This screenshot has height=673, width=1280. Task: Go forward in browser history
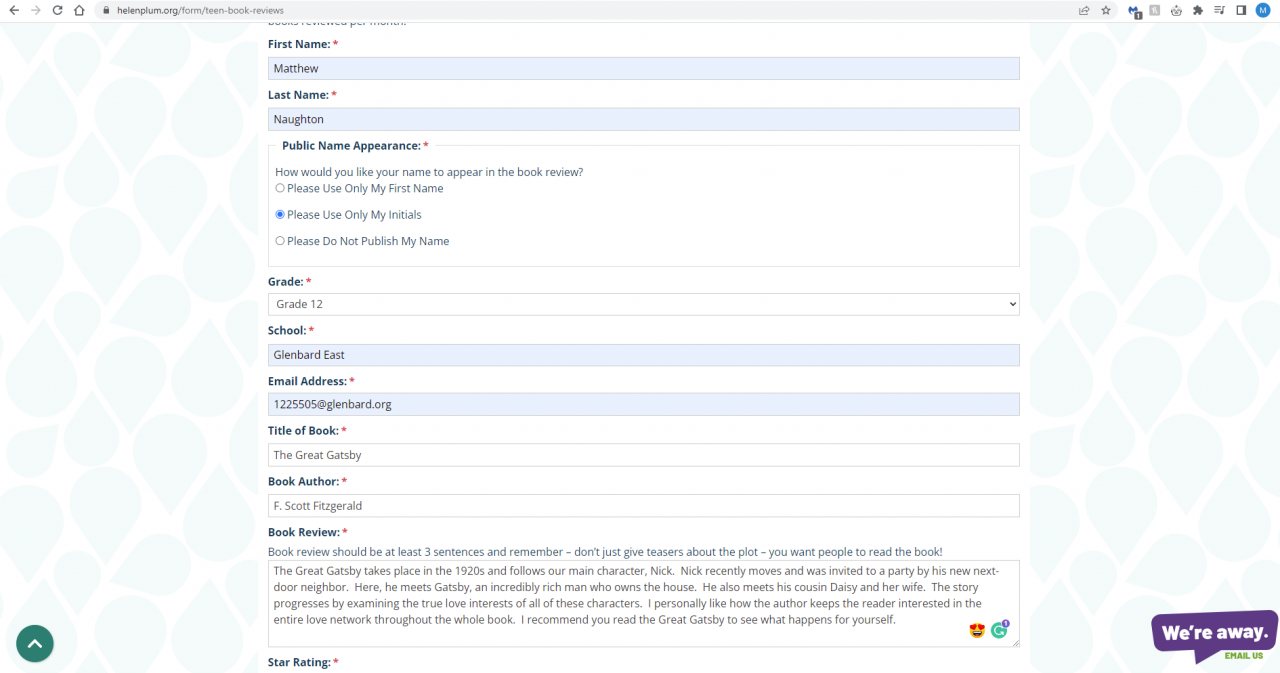[x=35, y=10]
